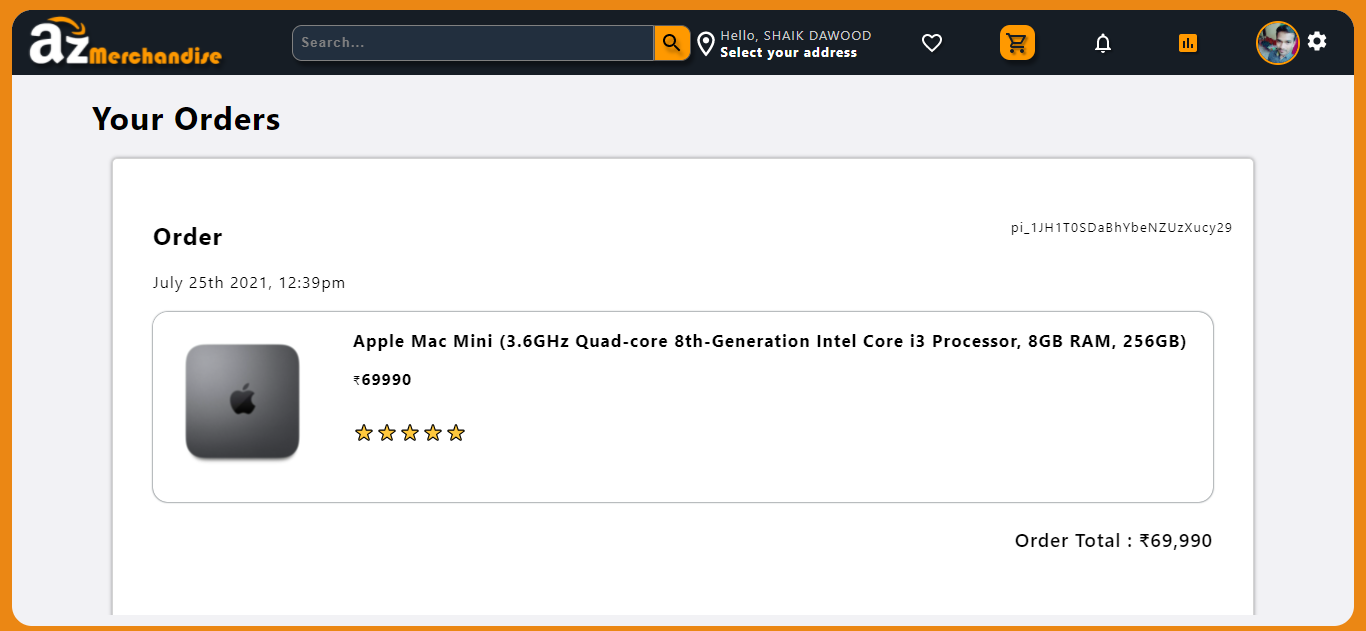Viewport: 1366px width, 631px height.
Task: Rate the Mac Mini with the fifth star
Action: 456,432
